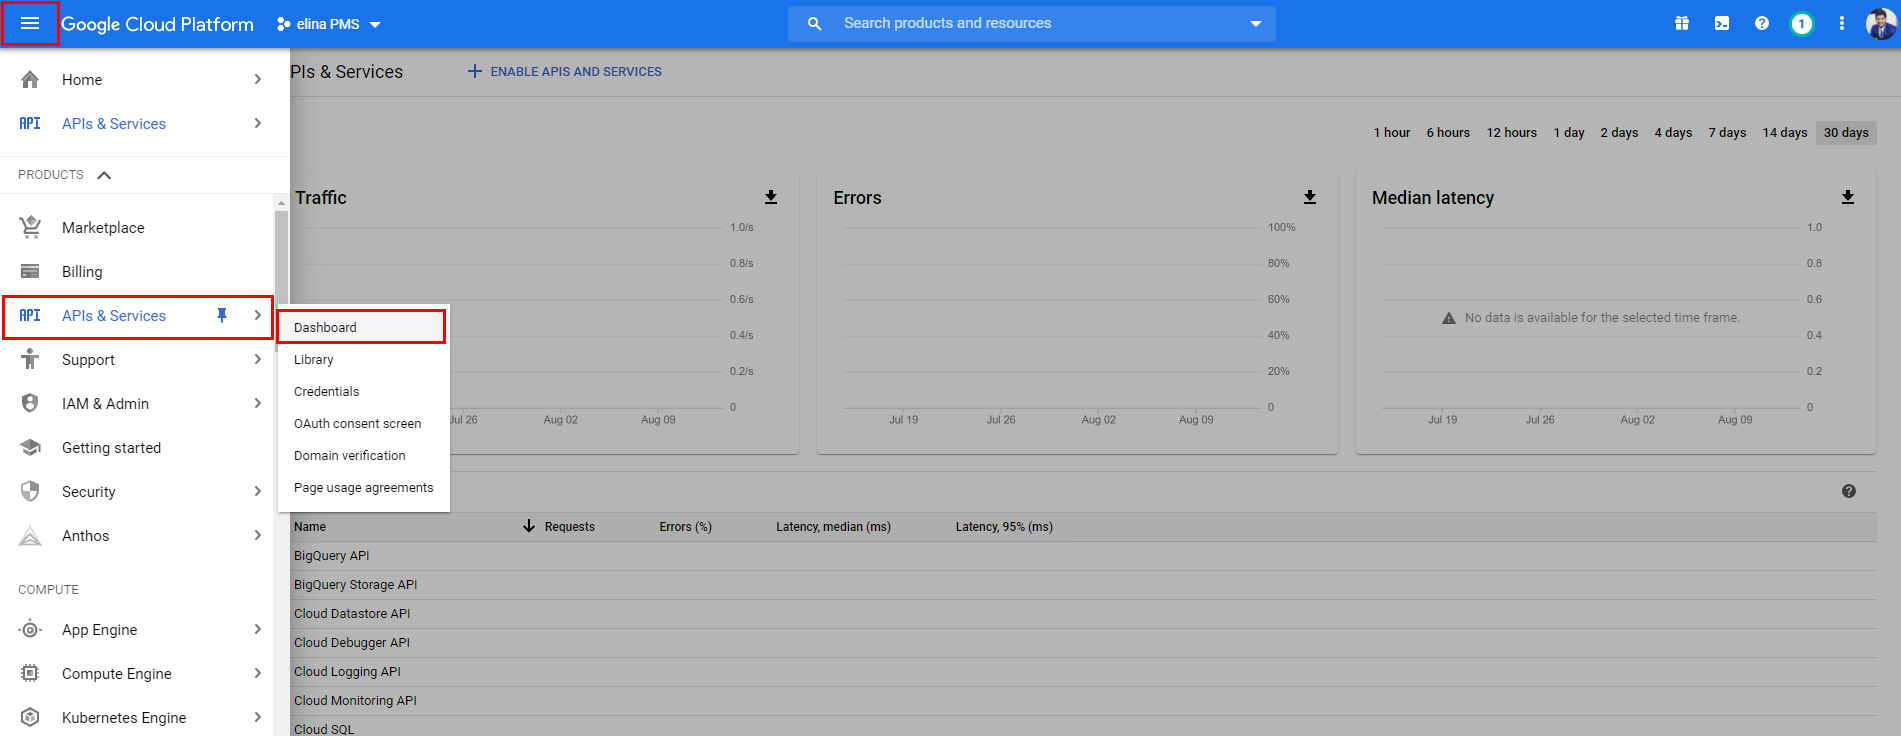Click the Anthos triangle icon
1901x736 pixels.
(30, 535)
